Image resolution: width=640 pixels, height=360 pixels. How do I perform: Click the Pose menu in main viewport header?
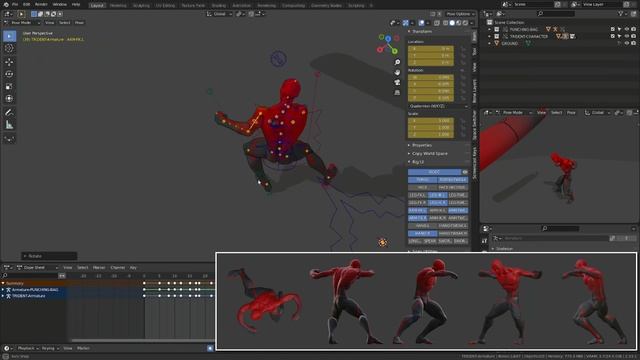click(79, 23)
